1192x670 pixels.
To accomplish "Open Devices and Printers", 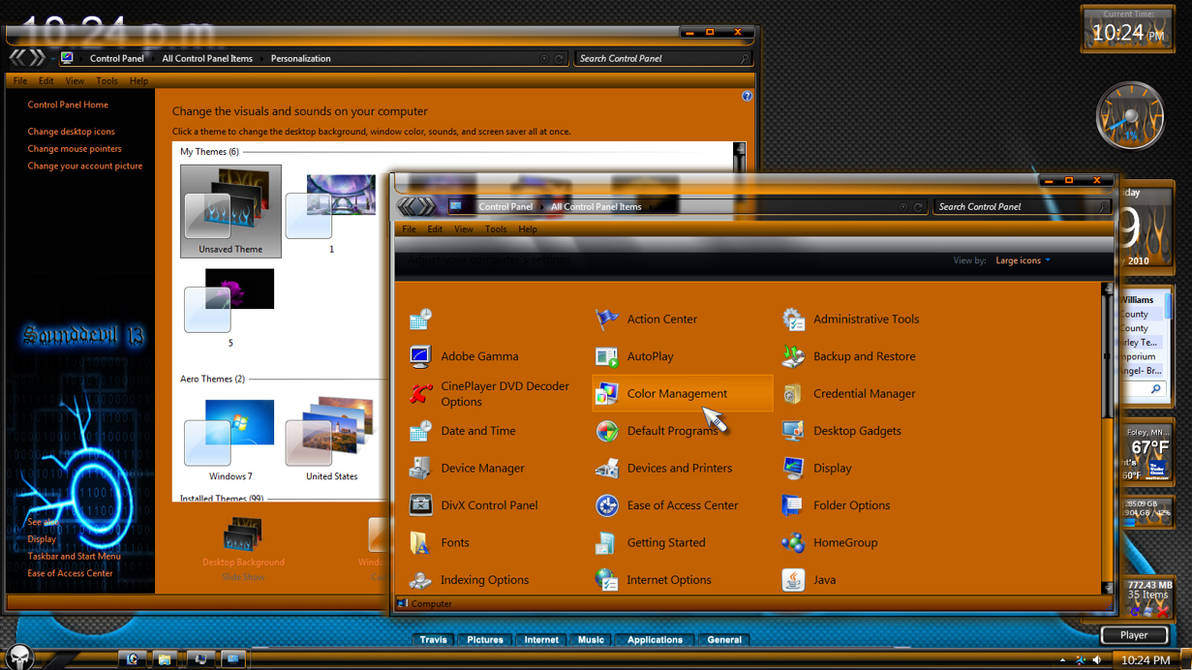I will click(x=679, y=468).
